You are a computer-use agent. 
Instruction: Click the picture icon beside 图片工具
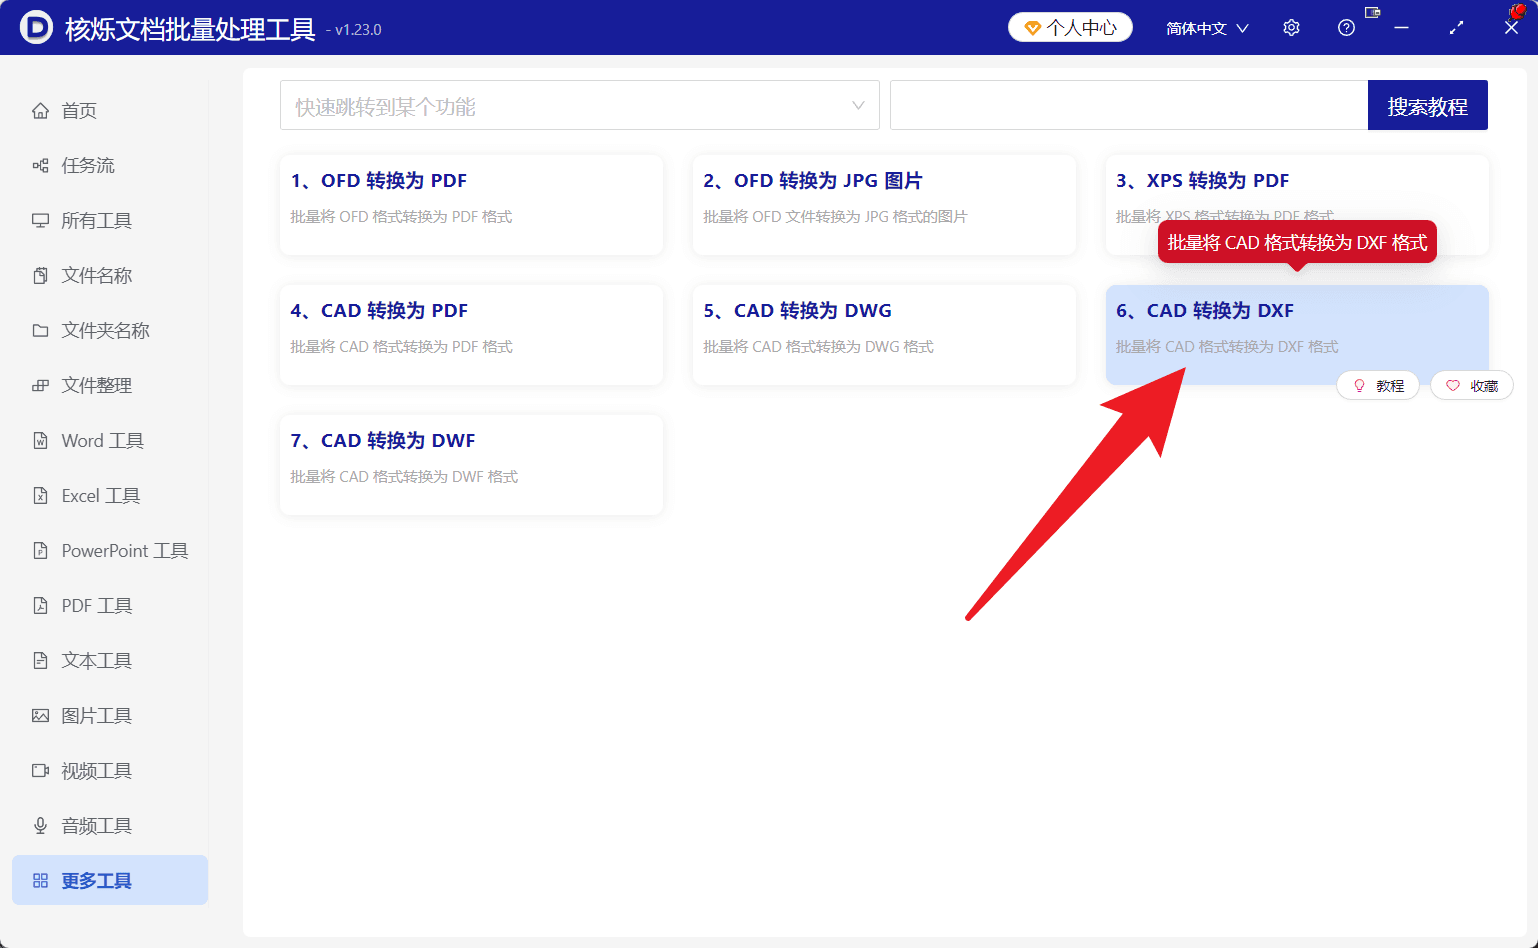point(40,715)
